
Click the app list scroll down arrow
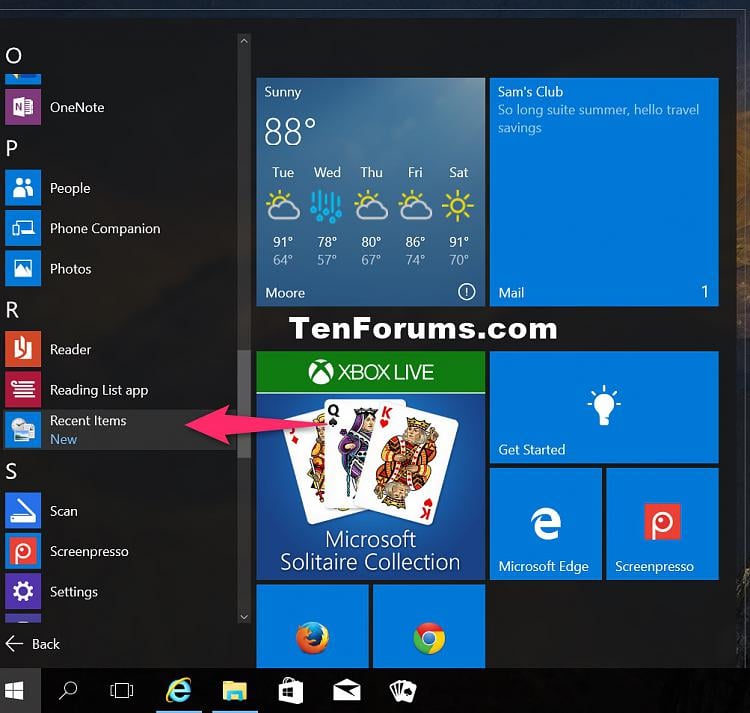(244, 617)
